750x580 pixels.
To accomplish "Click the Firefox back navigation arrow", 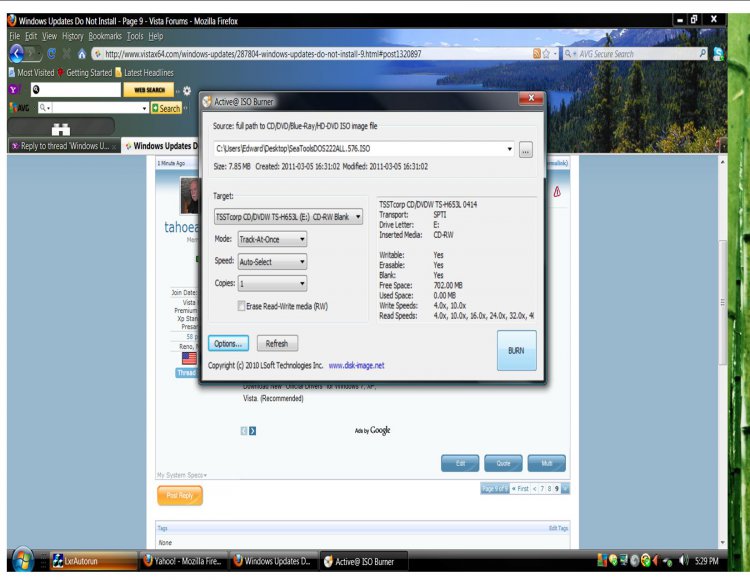I will tap(17, 53).
